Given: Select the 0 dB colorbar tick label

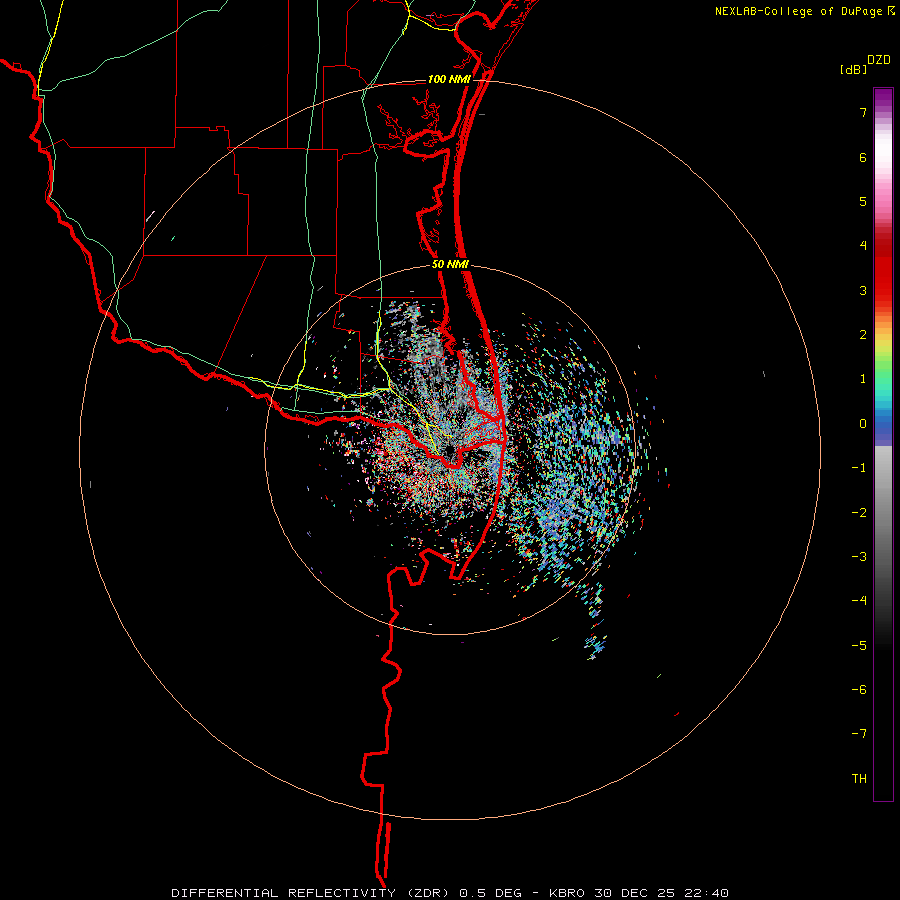Looking at the screenshot, I should pos(863,424).
